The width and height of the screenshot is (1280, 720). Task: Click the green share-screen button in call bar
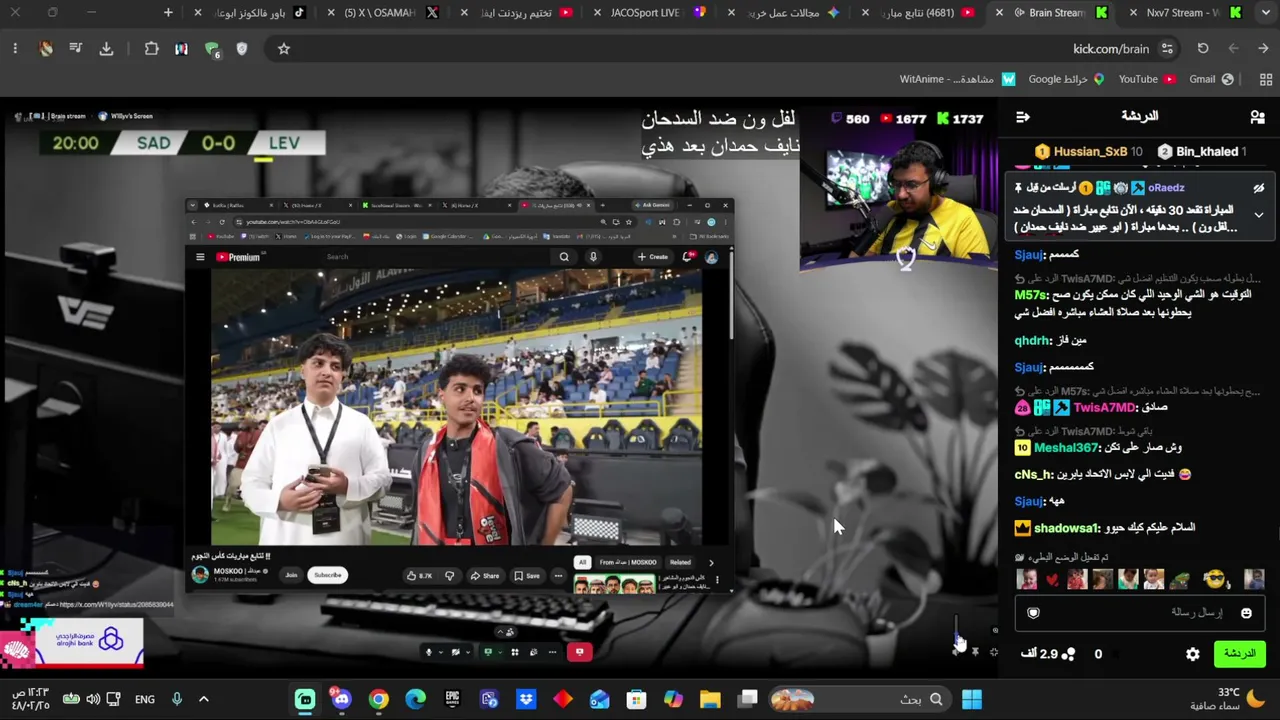coord(488,652)
